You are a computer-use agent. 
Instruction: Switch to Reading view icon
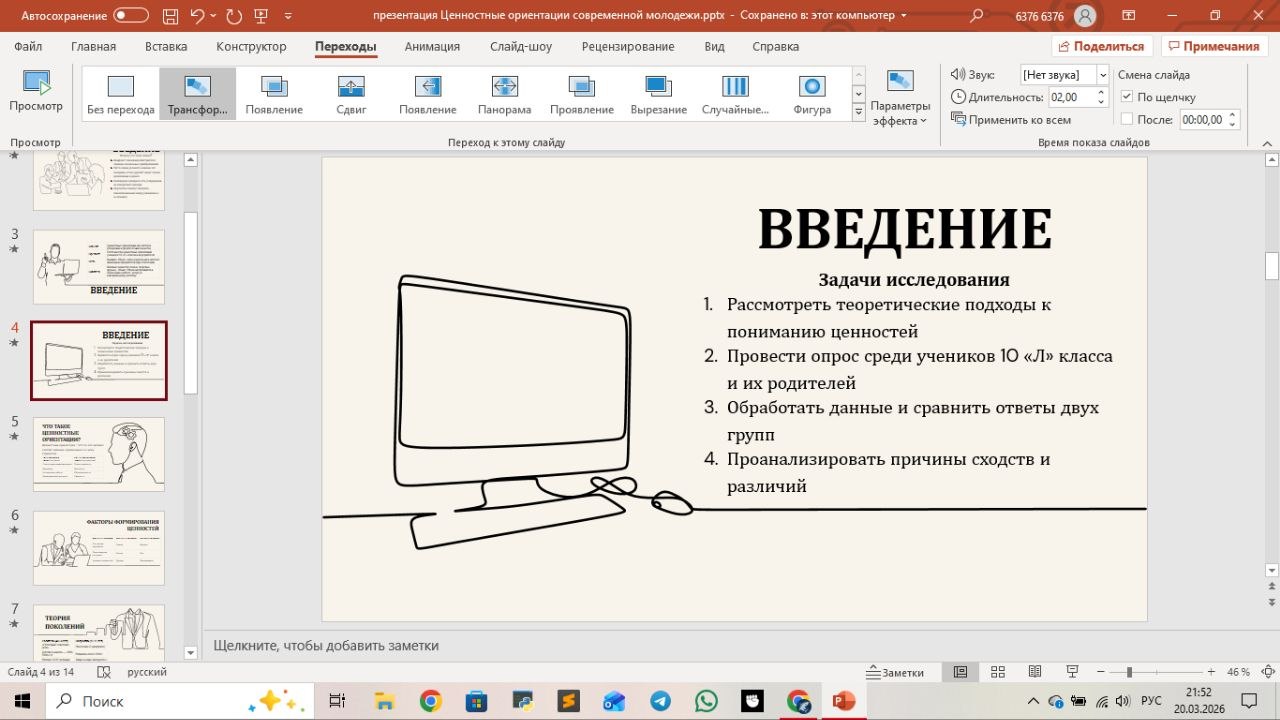click(x=1035, y=672)
